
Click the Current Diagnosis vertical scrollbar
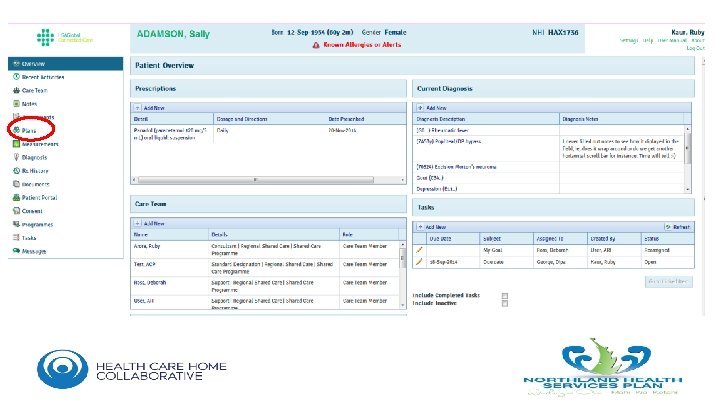pos(687,148)
